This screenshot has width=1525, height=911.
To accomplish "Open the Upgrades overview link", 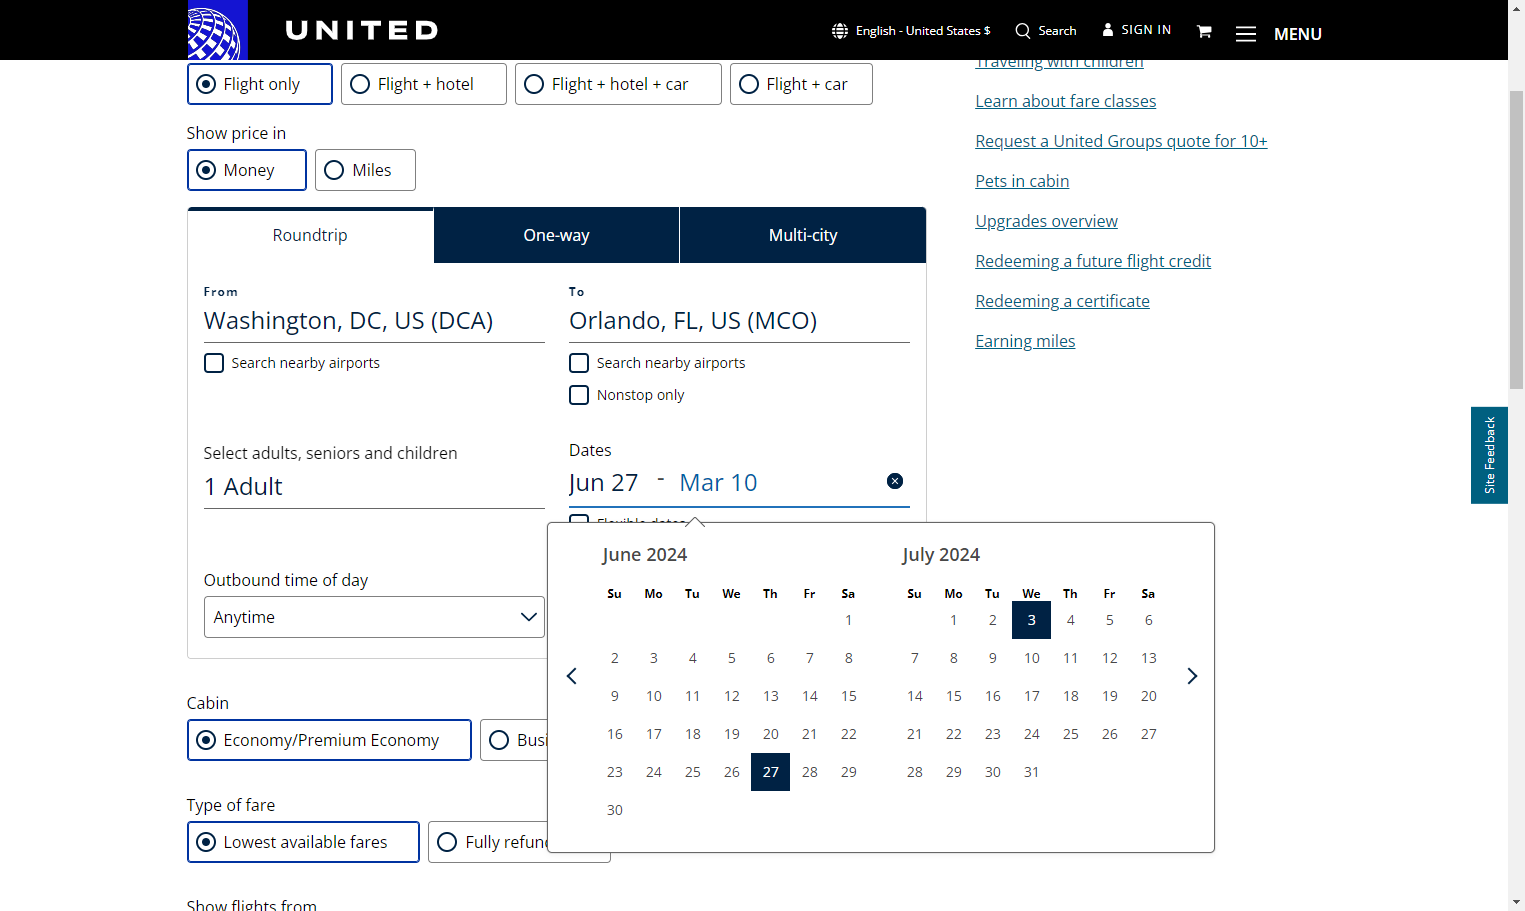I will click(1046, 221).
